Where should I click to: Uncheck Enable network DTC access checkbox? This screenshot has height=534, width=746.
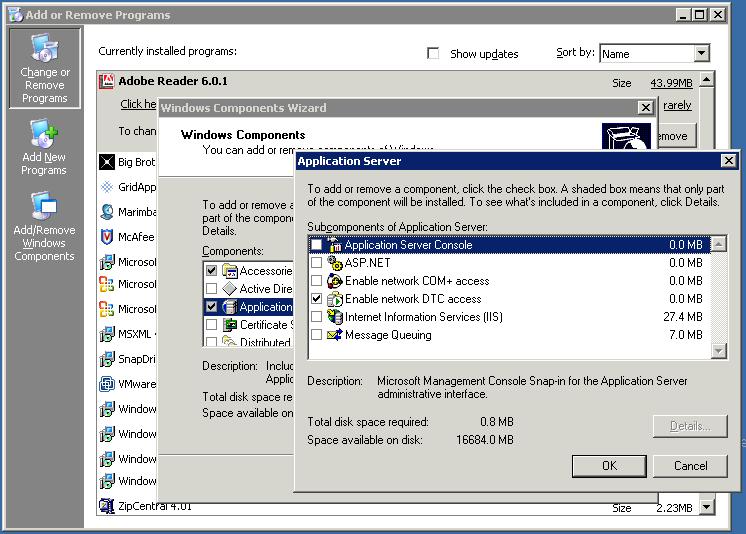tap(316, 299)
